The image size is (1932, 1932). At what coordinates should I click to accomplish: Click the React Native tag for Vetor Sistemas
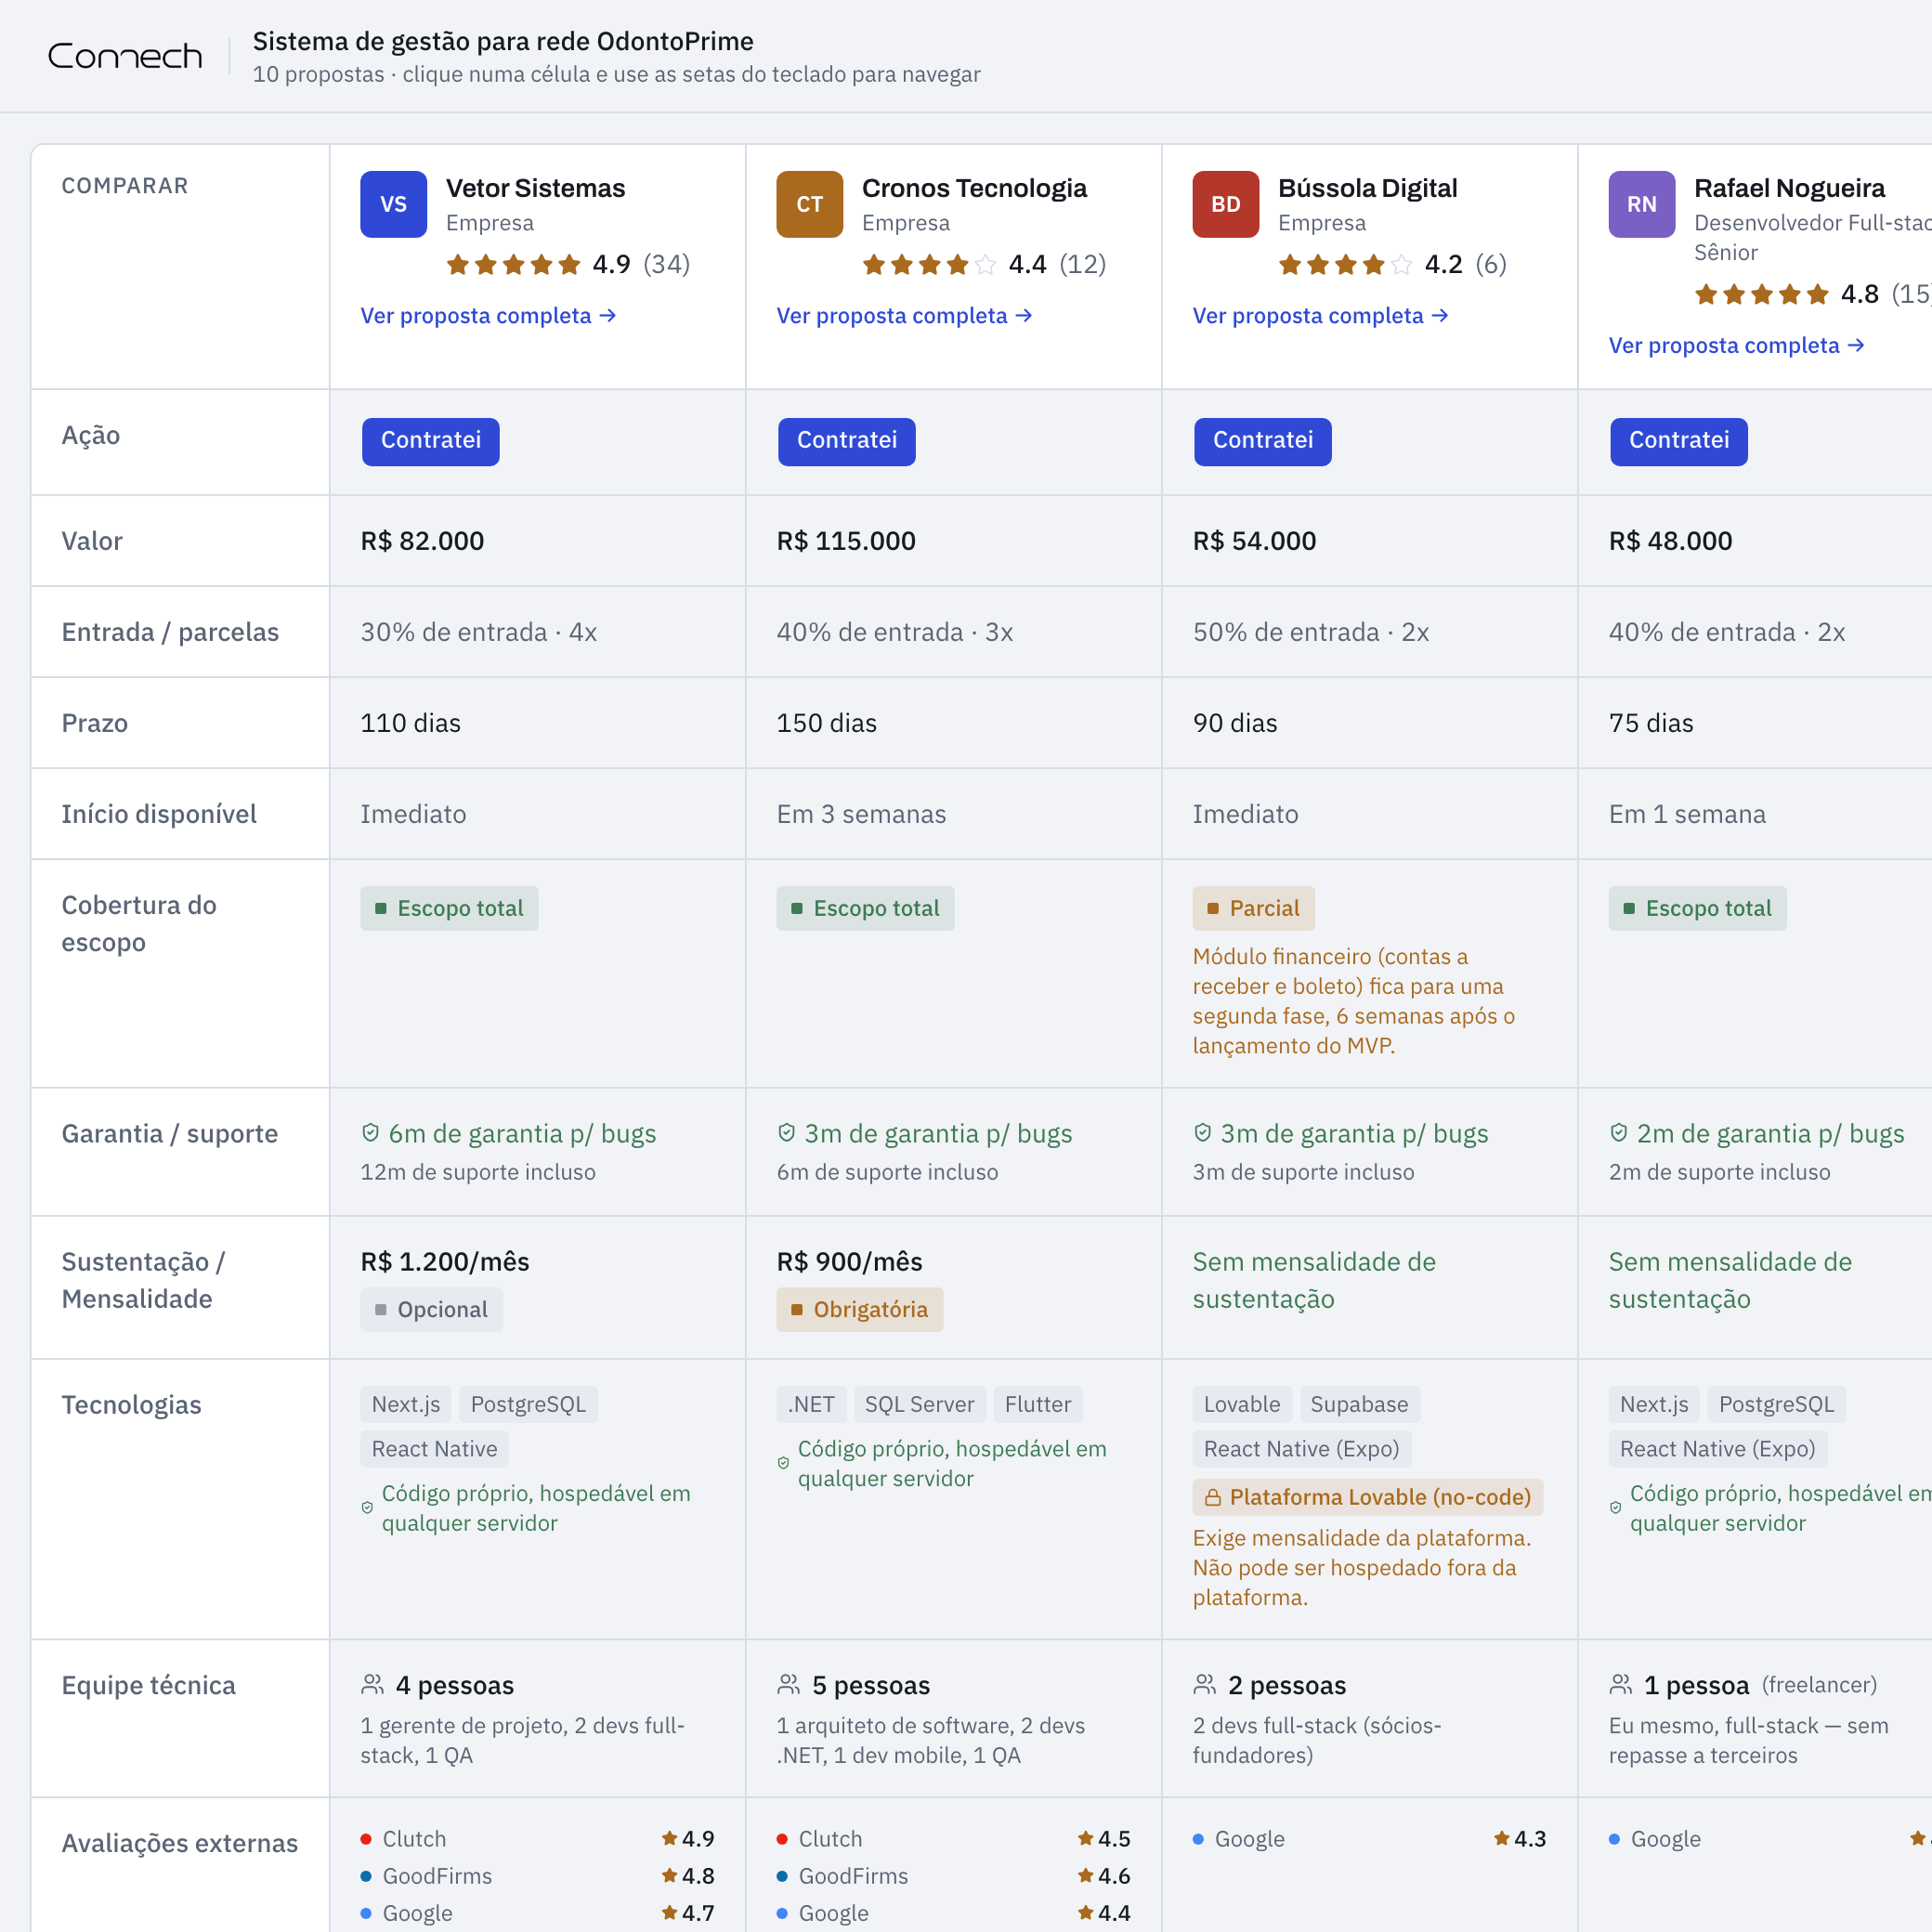tap(434, 1449)
